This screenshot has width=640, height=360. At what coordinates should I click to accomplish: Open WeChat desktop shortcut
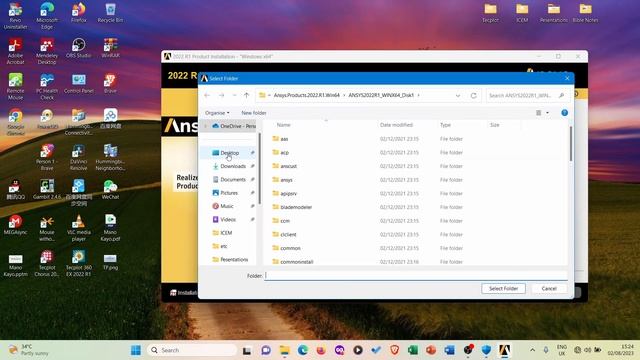tap(110, 189)
